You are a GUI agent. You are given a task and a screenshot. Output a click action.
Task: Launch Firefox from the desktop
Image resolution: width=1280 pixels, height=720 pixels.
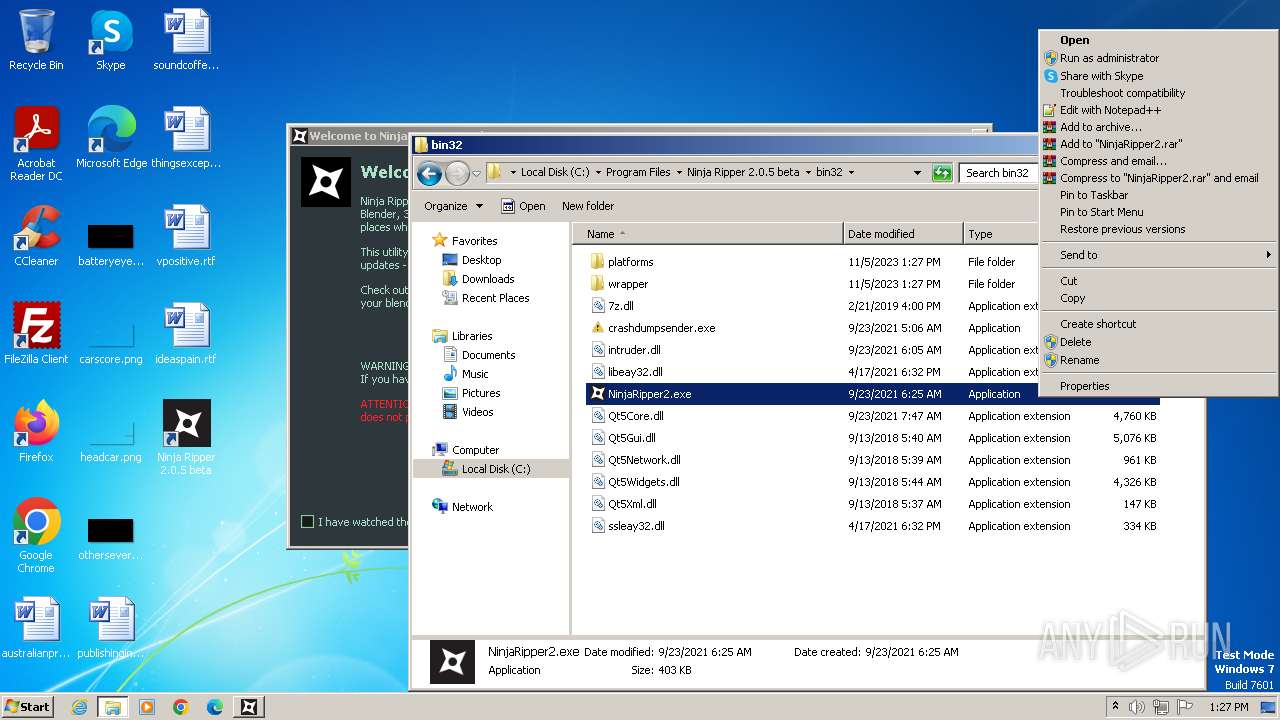point(36,432)
